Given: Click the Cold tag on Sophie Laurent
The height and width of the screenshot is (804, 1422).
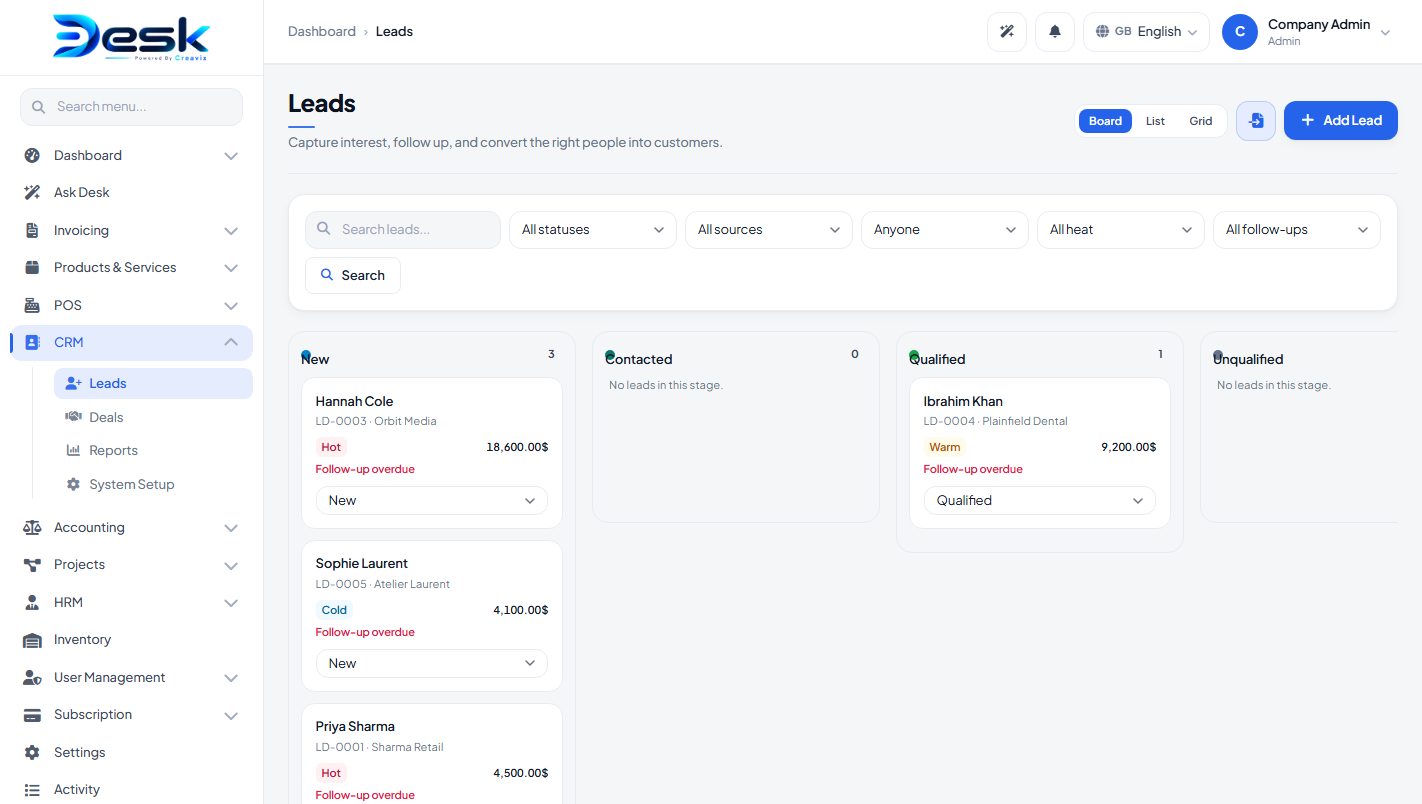Looking at the screenshot, I should click(x=334, y=610).
